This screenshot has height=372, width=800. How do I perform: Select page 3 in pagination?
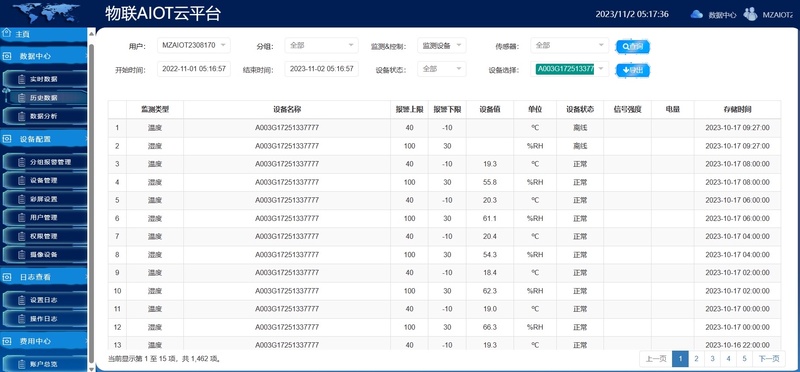712,359
